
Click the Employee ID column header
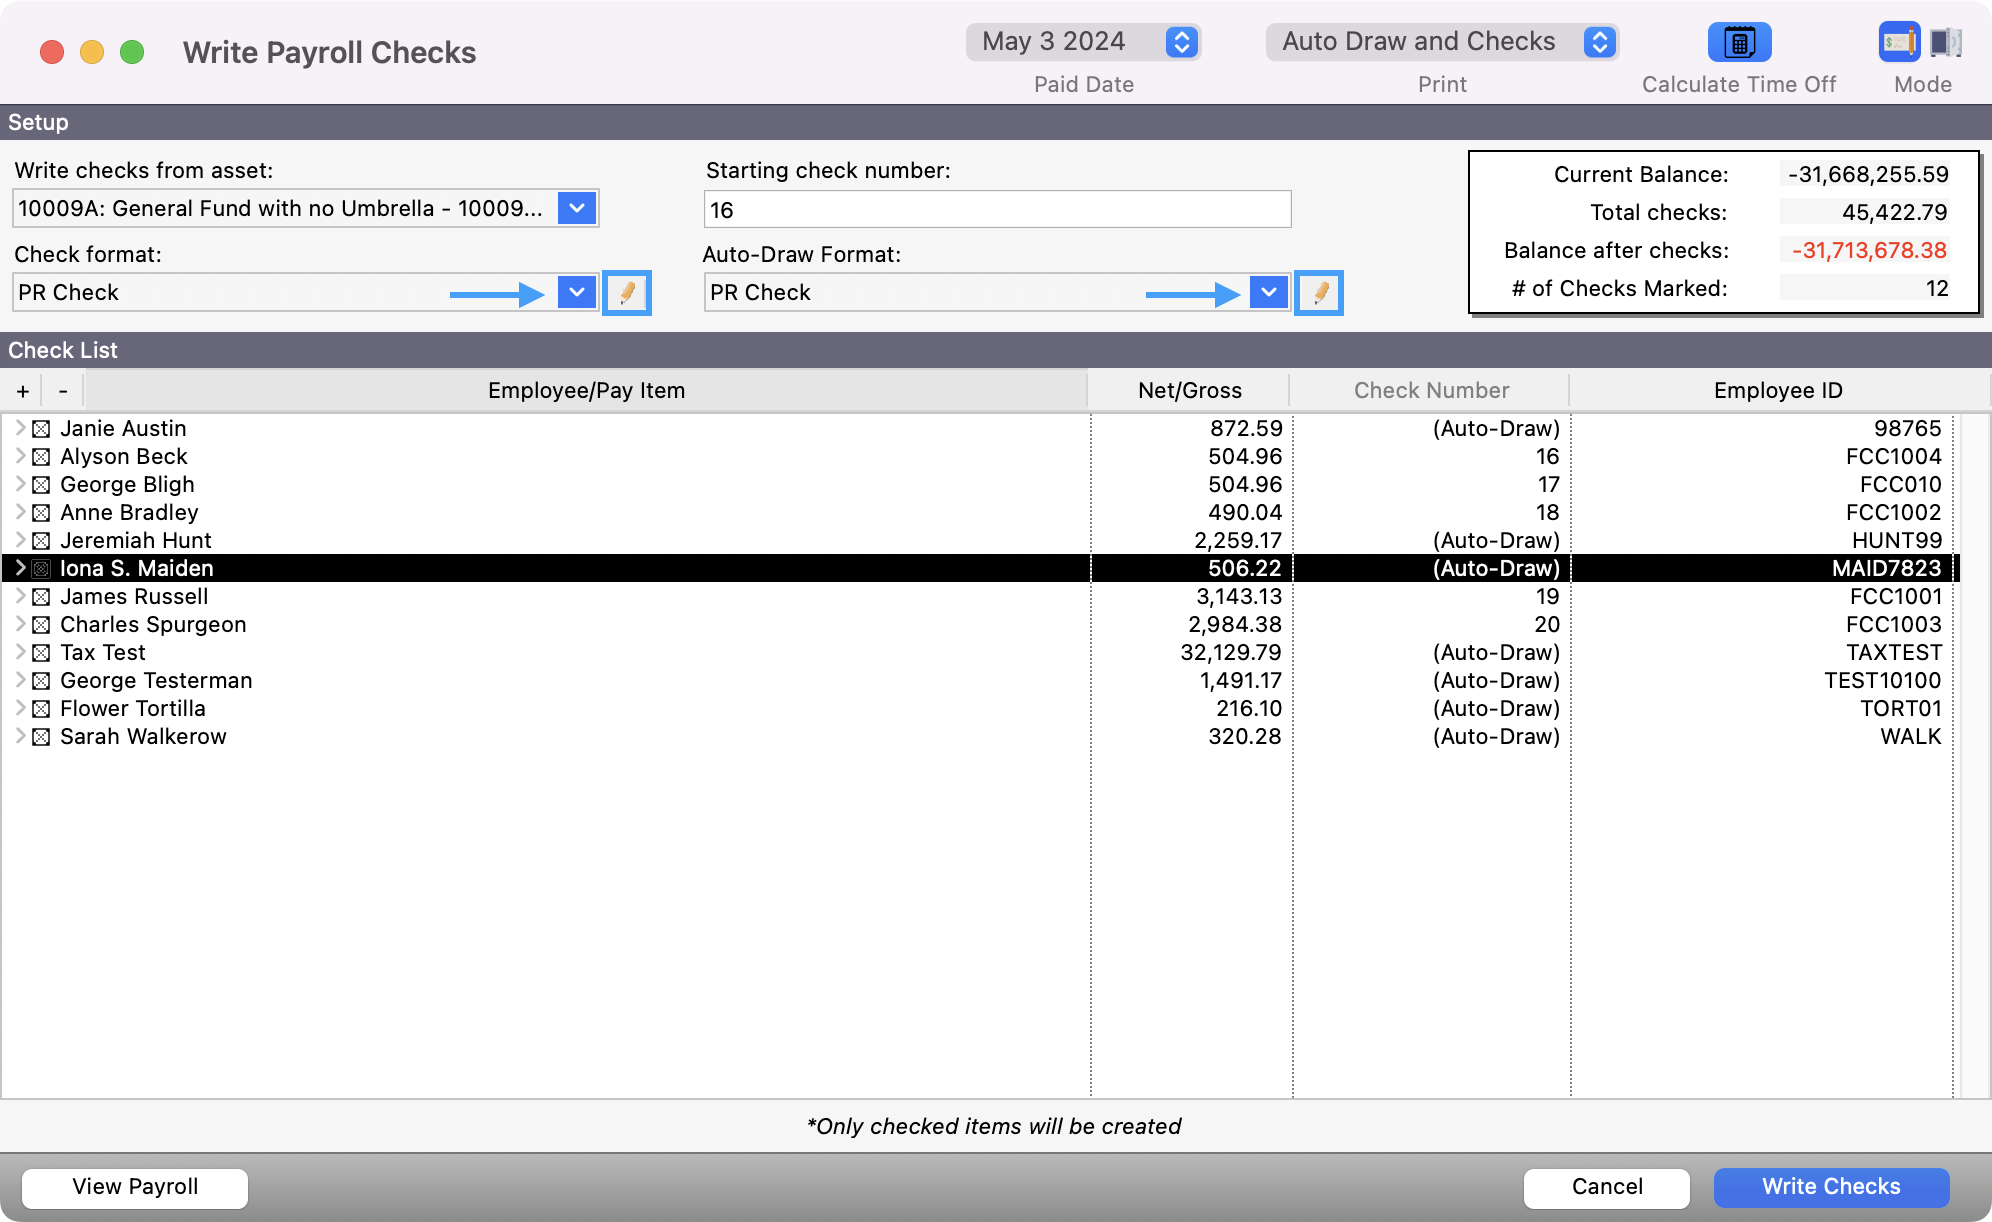point(1777,391)
